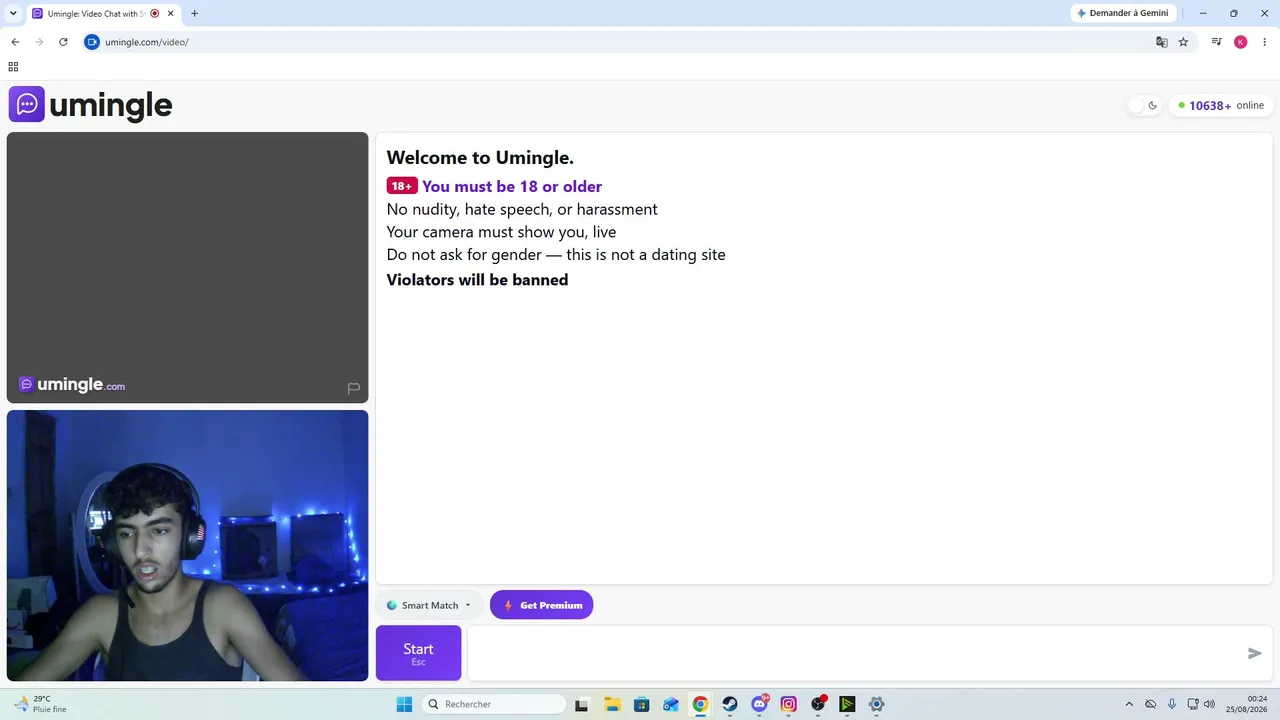
Task: Click the tab recording indicator icon
Action: coord(154,14)
